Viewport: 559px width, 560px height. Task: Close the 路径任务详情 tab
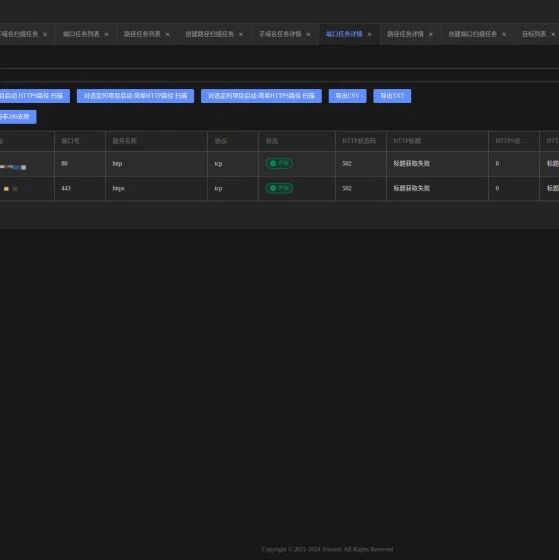pyautogui.click(x=431, y=34)
